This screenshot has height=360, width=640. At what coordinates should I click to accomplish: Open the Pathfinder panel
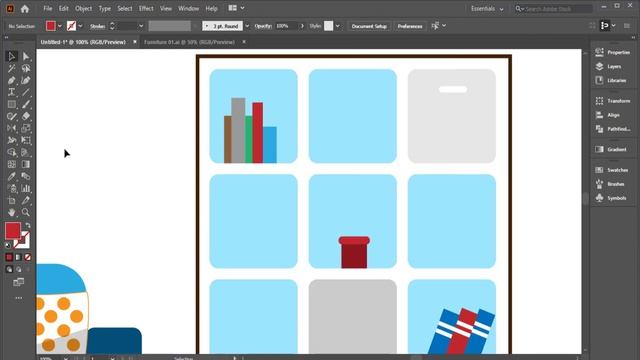613,129
